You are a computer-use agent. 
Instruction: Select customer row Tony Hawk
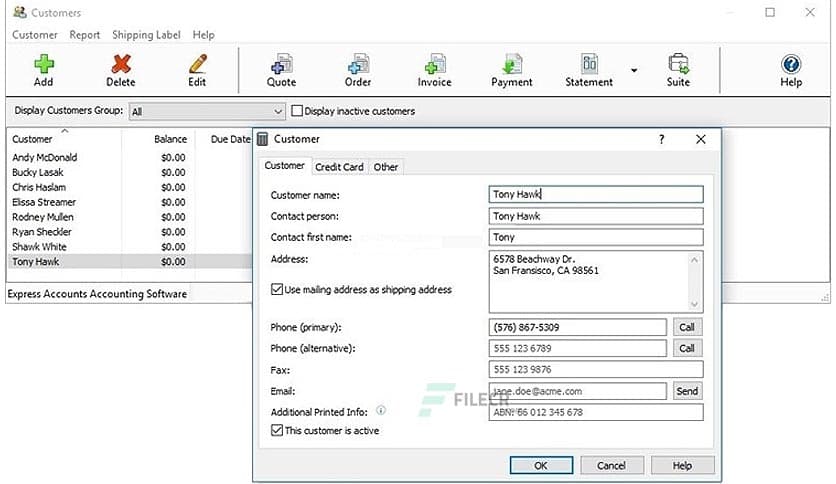[130, 262]
